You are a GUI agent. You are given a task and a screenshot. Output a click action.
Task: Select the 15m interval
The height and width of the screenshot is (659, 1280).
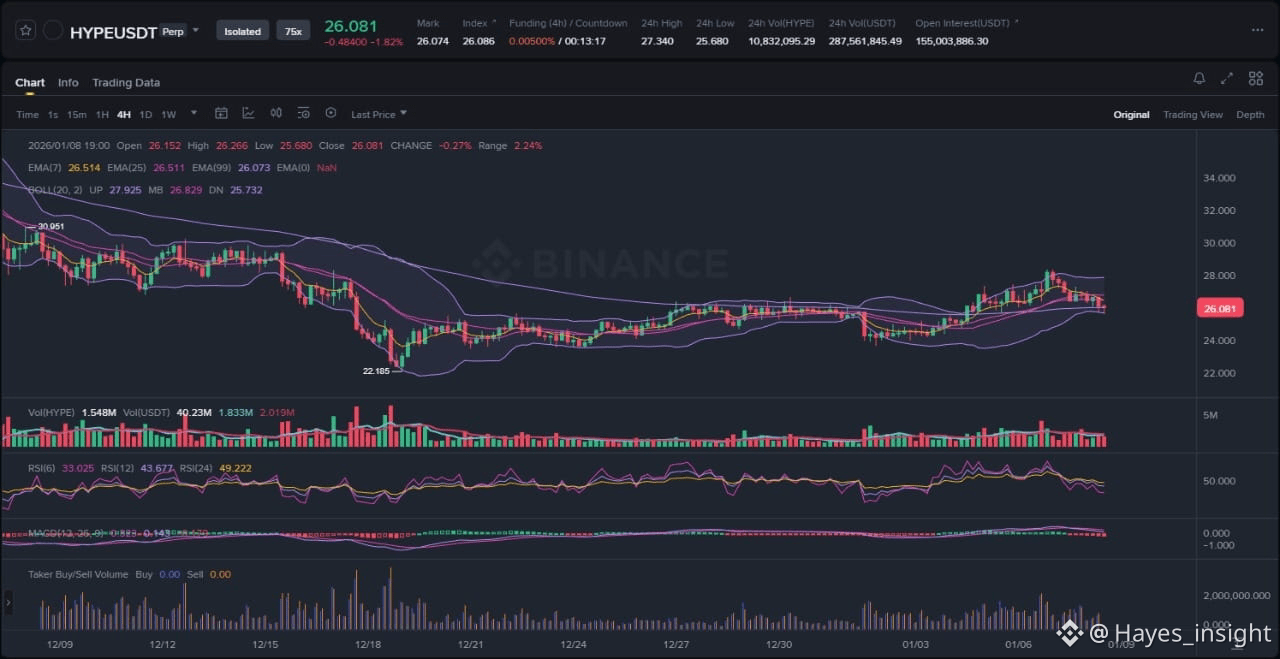click(x=77, y=114)
